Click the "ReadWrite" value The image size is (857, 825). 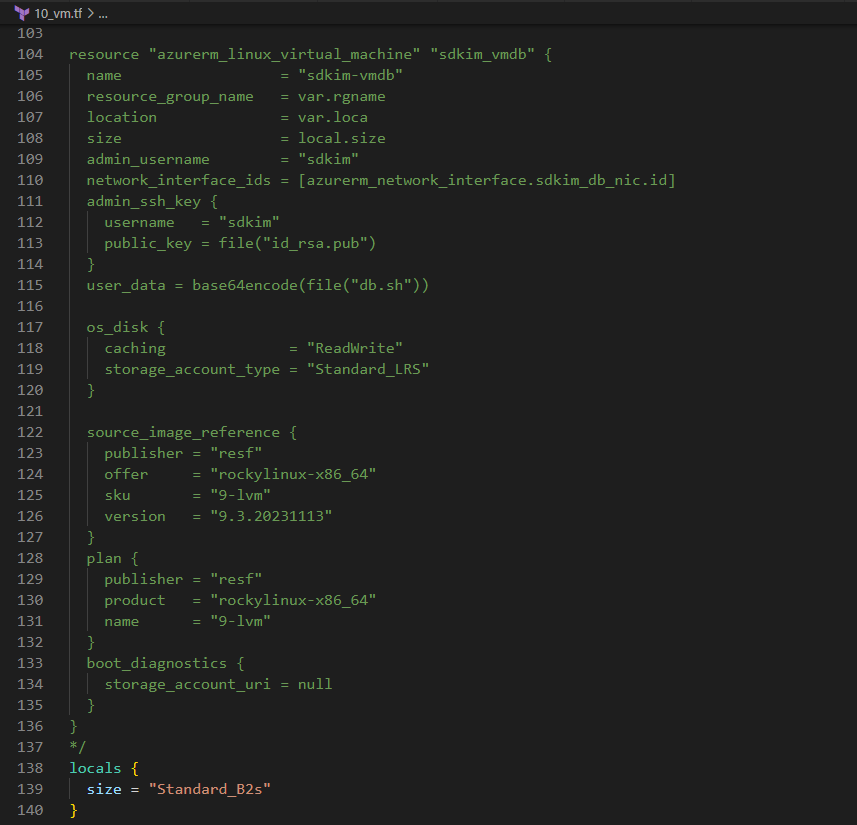point(355,348)
